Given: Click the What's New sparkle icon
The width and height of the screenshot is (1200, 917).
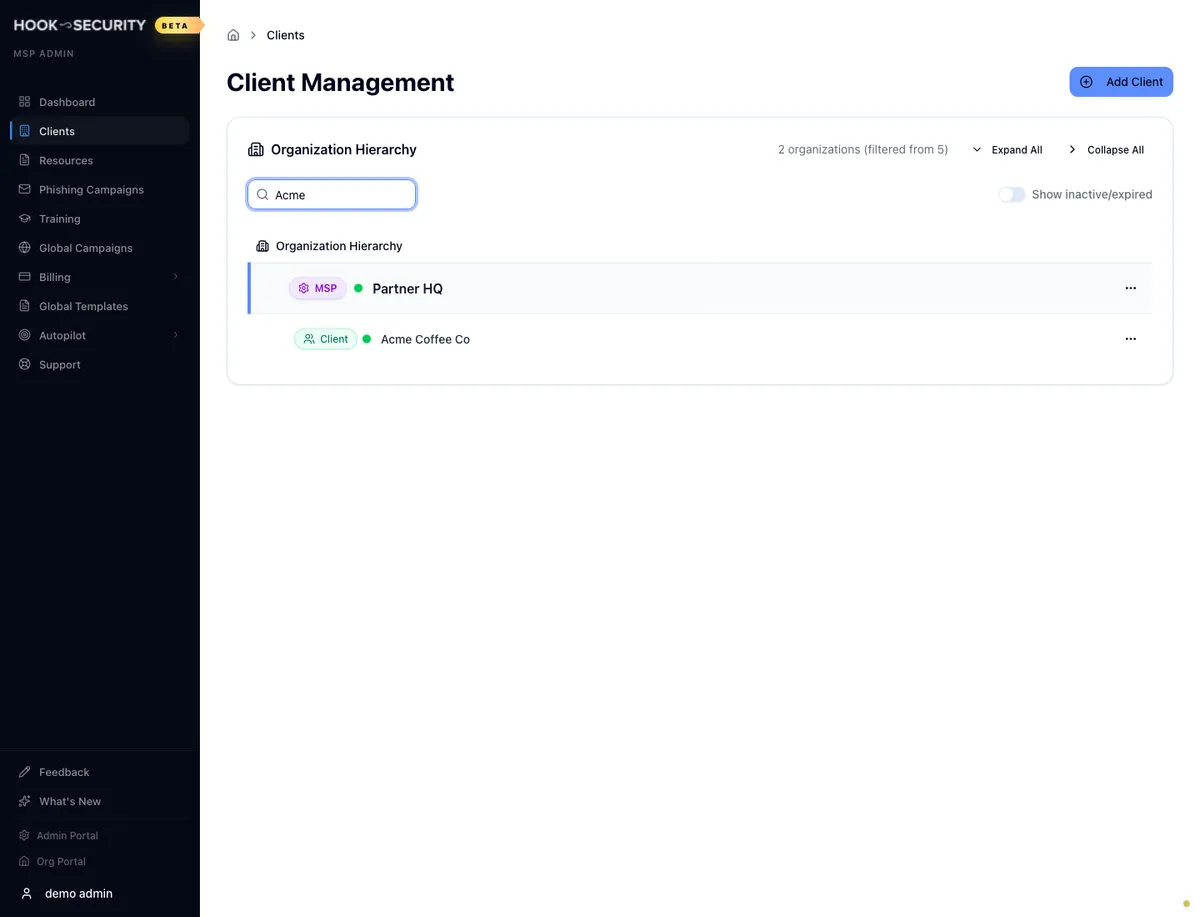Looking at the screenshot, I should tap(25, 801).
